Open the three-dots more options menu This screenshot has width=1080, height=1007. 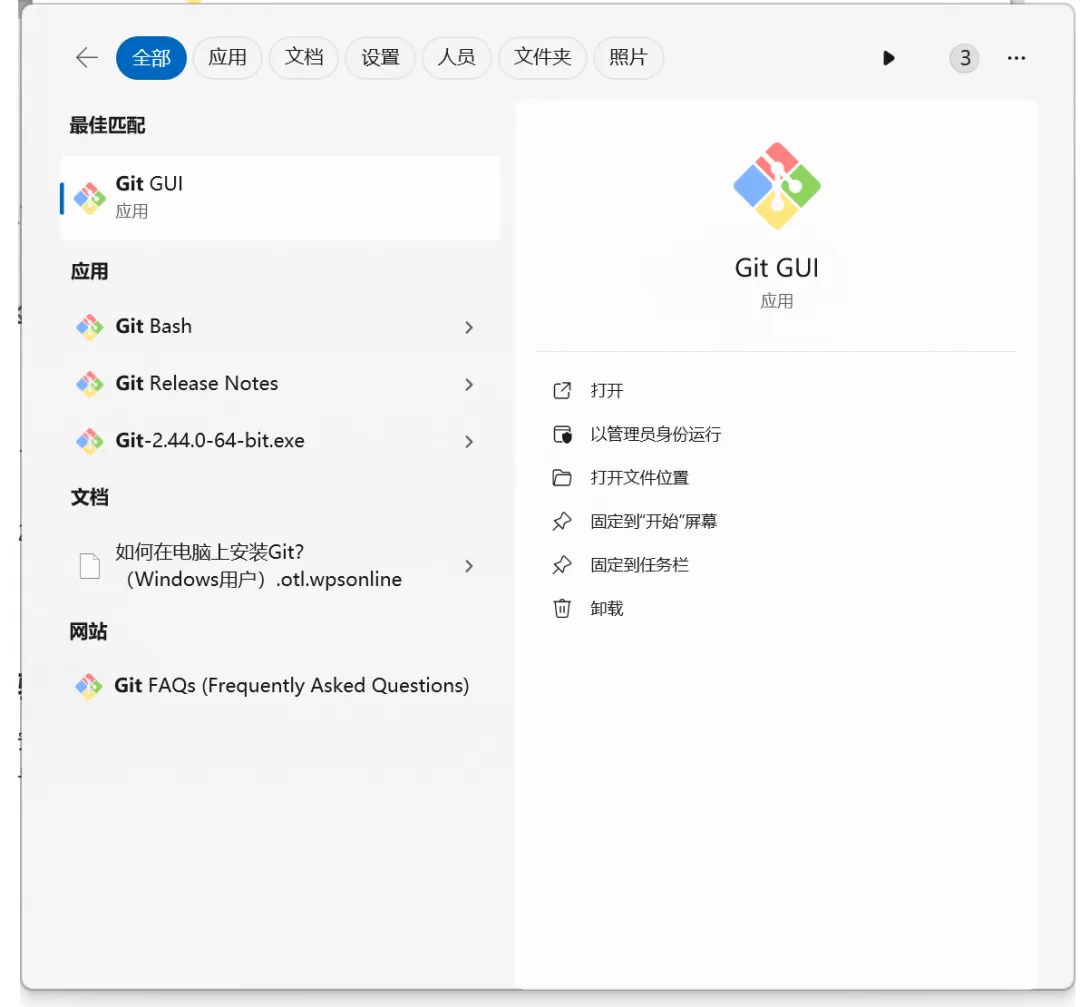pyautogui.click(x=1016, y=58)
